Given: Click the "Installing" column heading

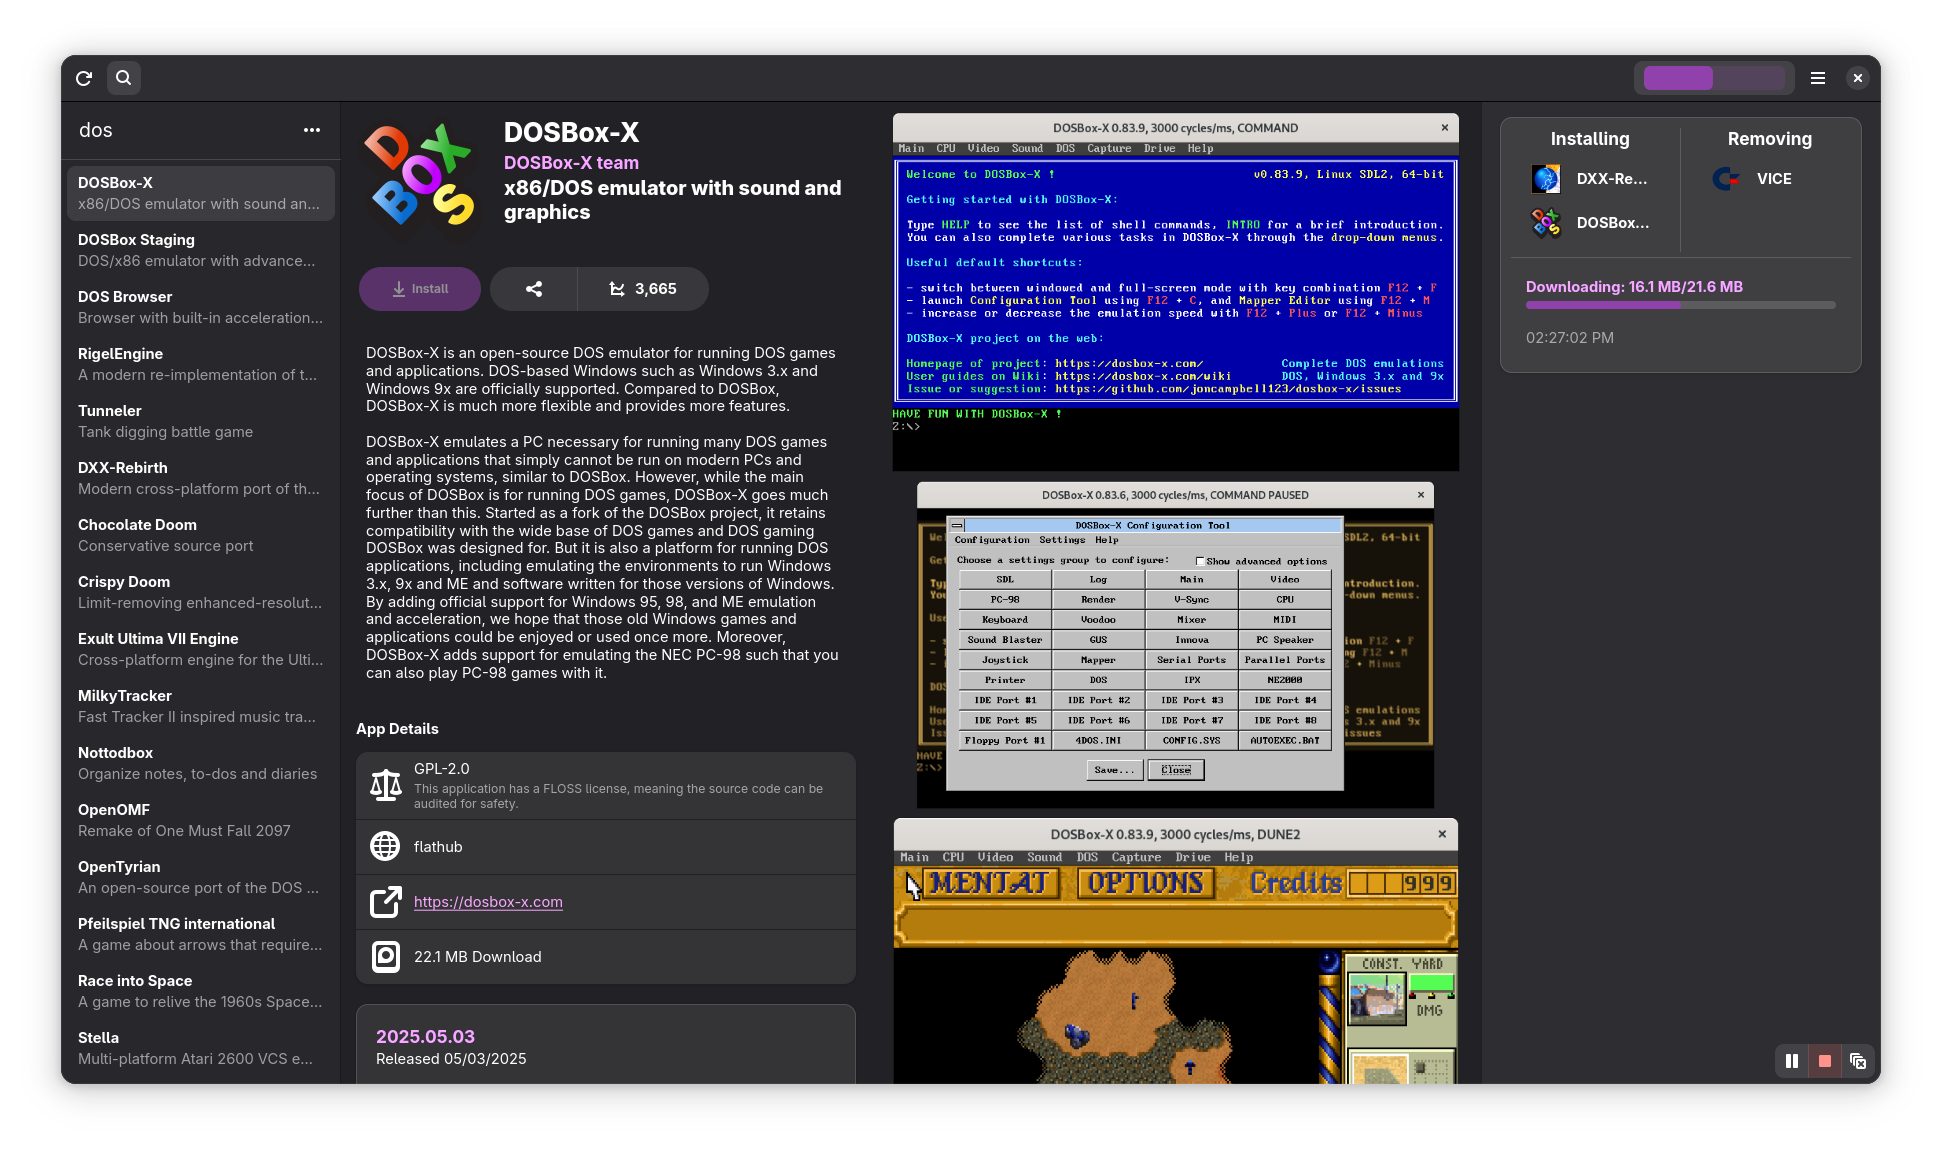Looking at the screenshot, I should (1590, 139).
